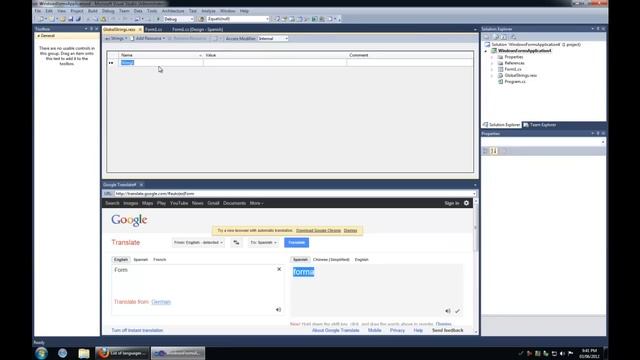The image size is (640, 360).
Task: Click the Solution Explorer Properties toolbar icon
Action: click(486, 37)
